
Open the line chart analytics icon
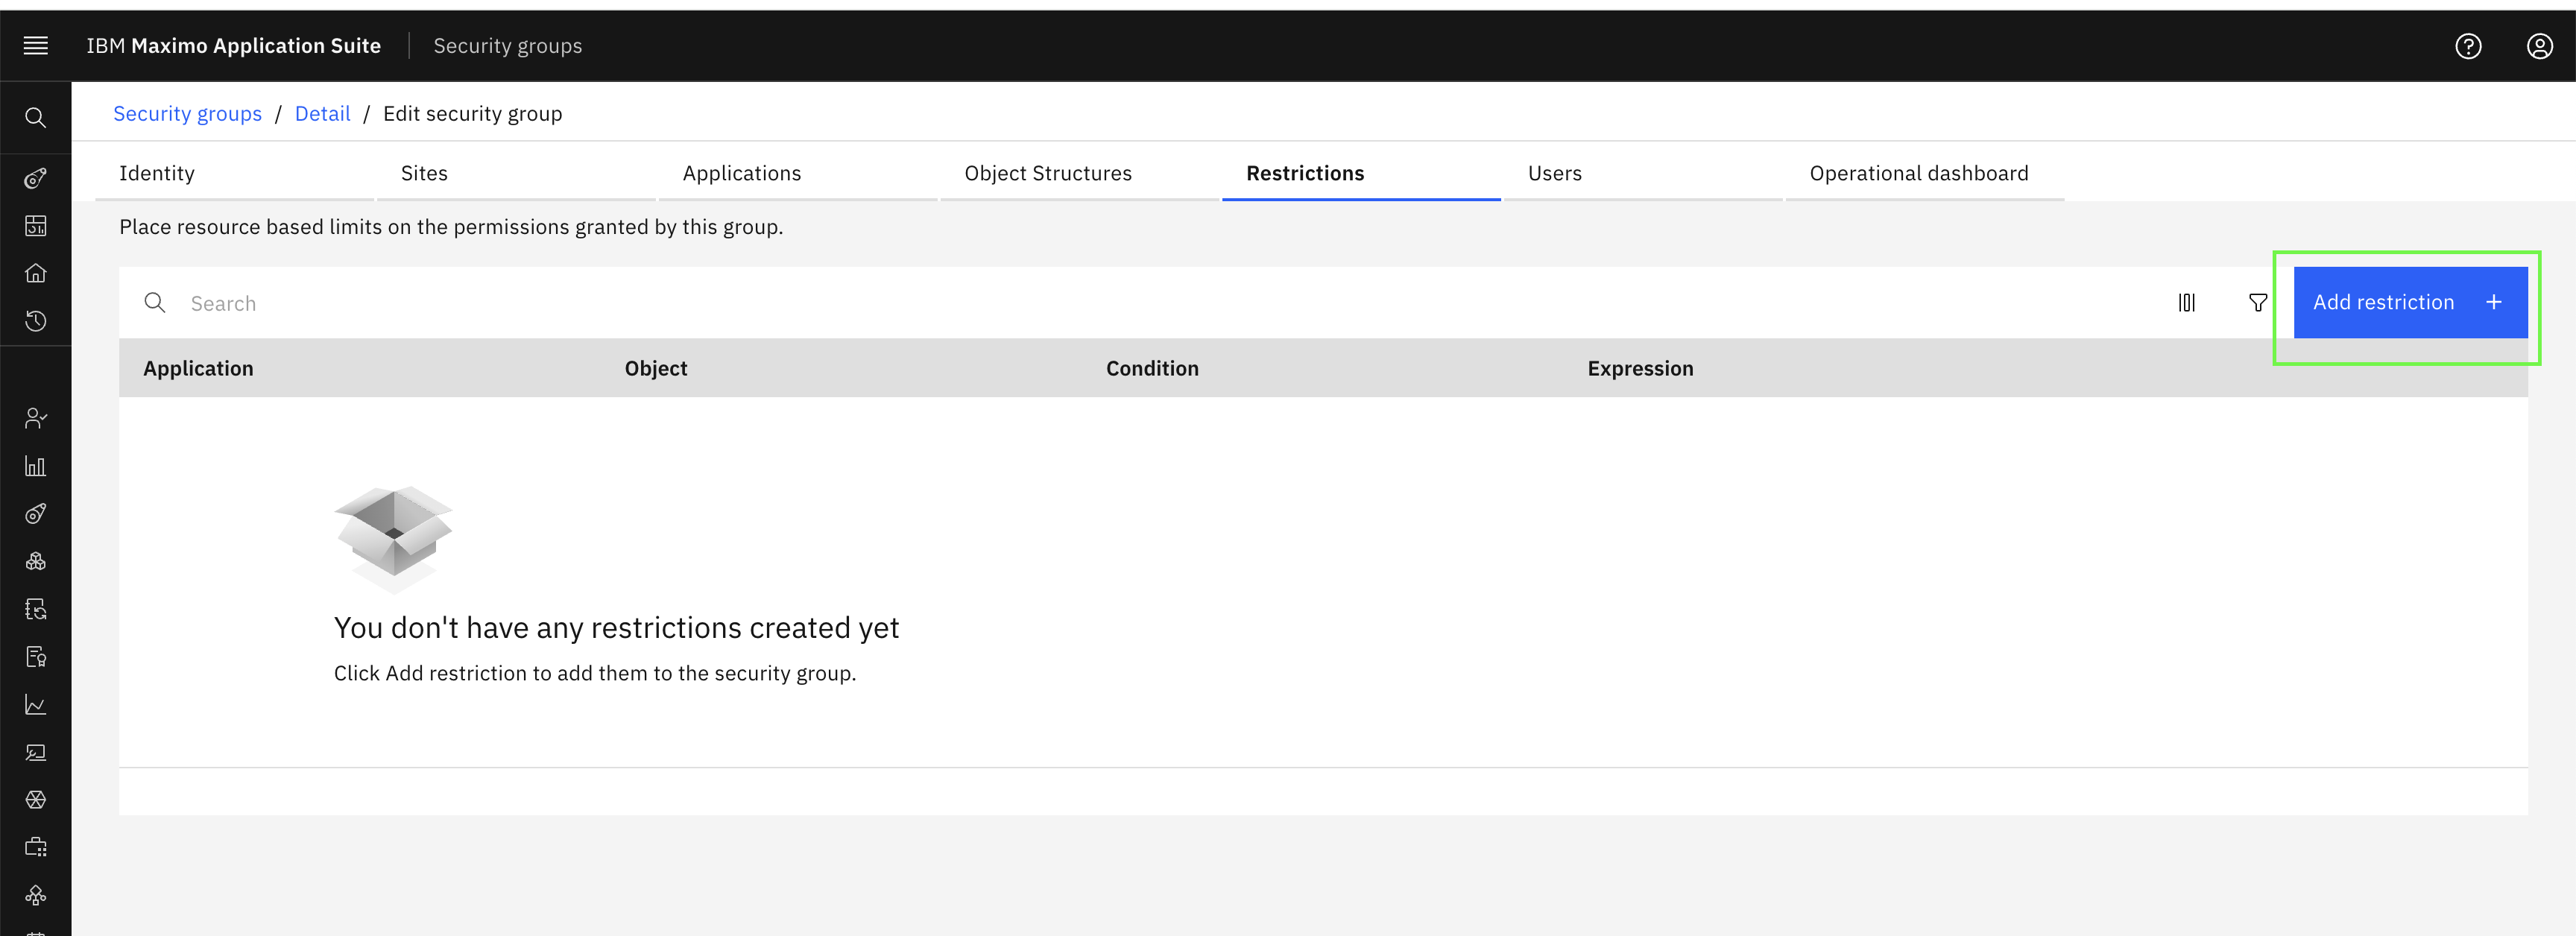[36, 705]
